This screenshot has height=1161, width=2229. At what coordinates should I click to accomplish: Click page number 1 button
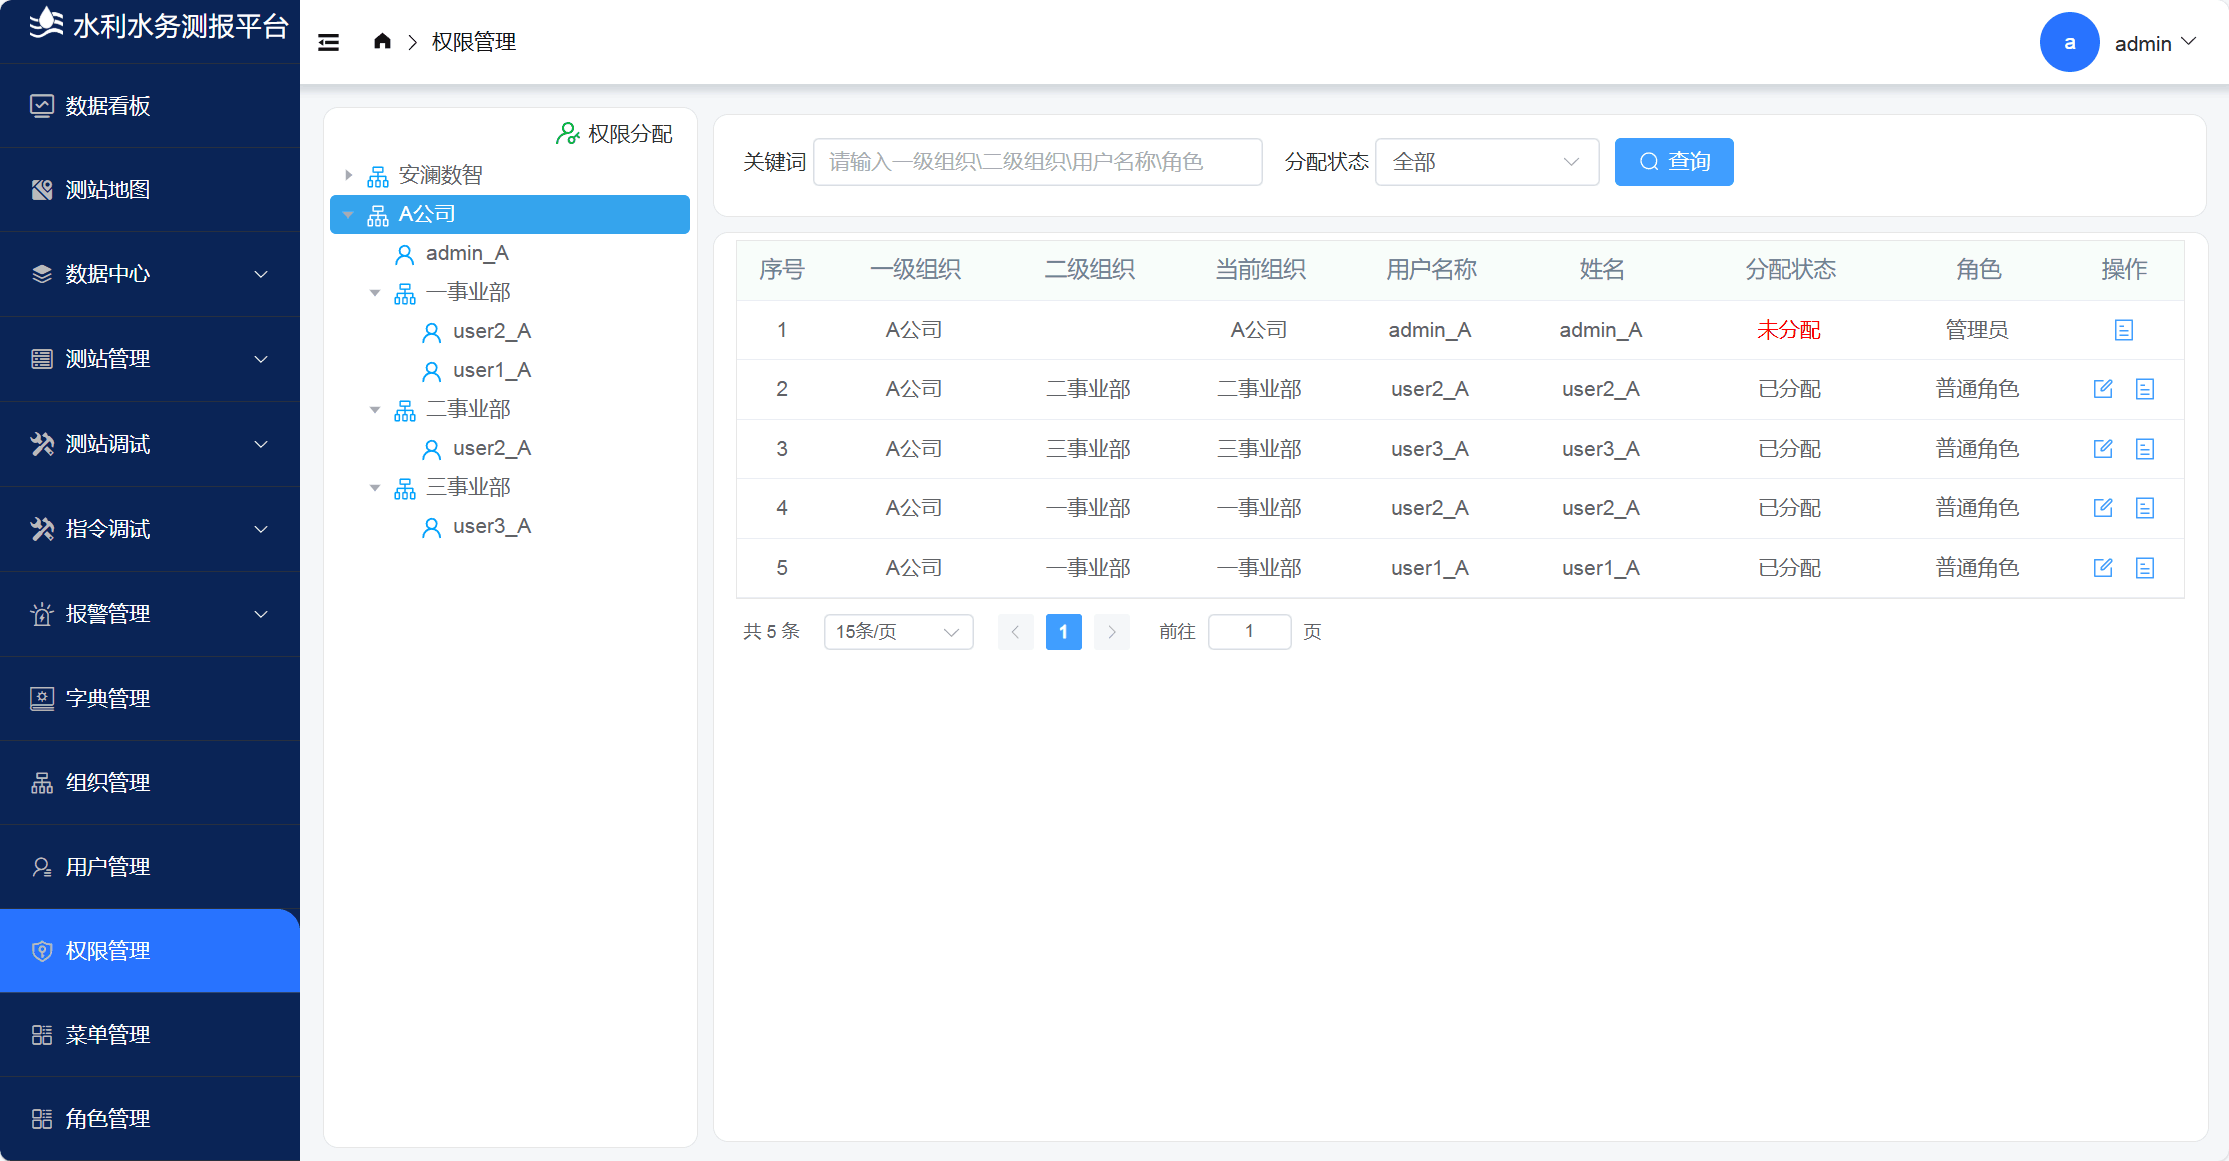[x=1063, y=632]
